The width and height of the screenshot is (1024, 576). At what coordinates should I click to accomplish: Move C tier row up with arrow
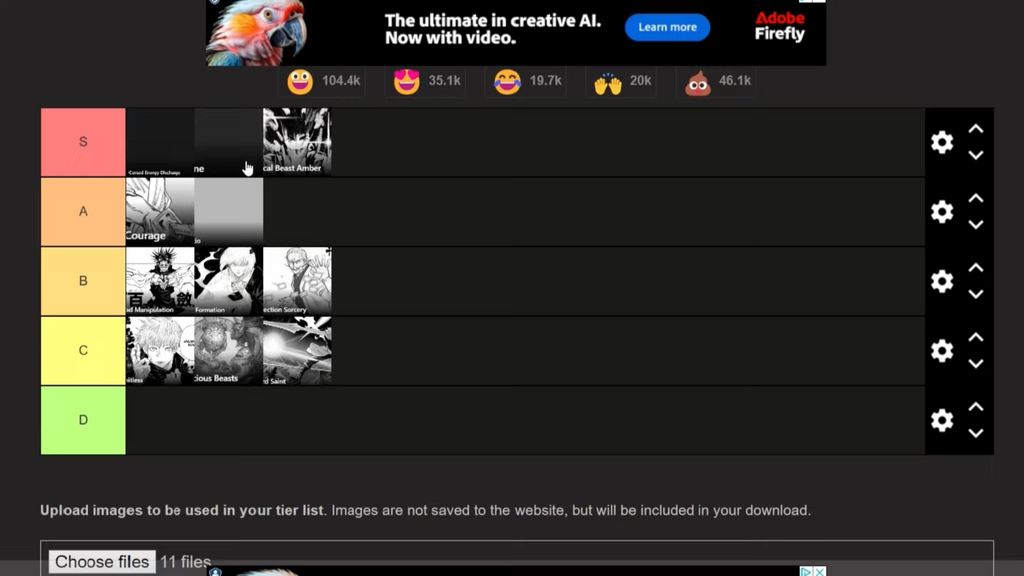tap(976, 337)
